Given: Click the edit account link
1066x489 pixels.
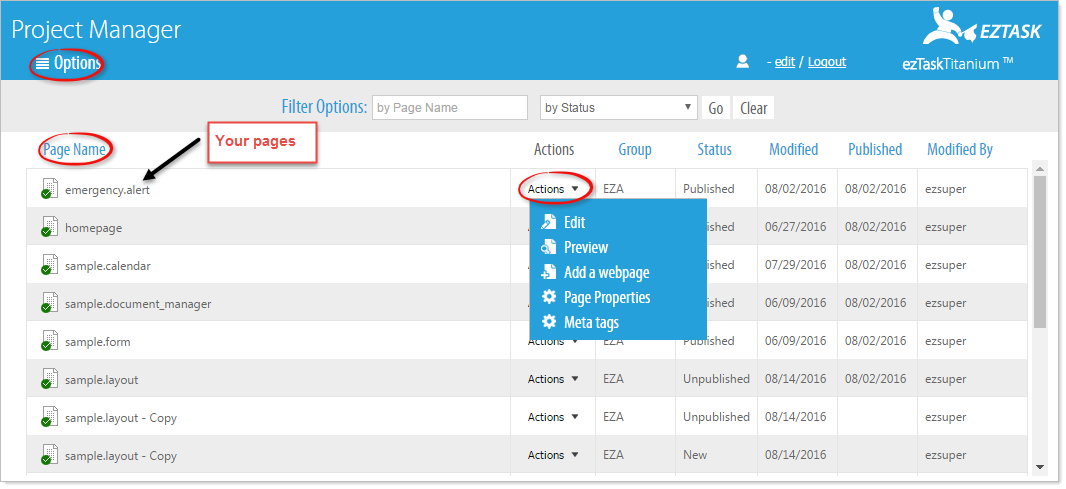Looking at the screenshot, I should pos(785,62).
